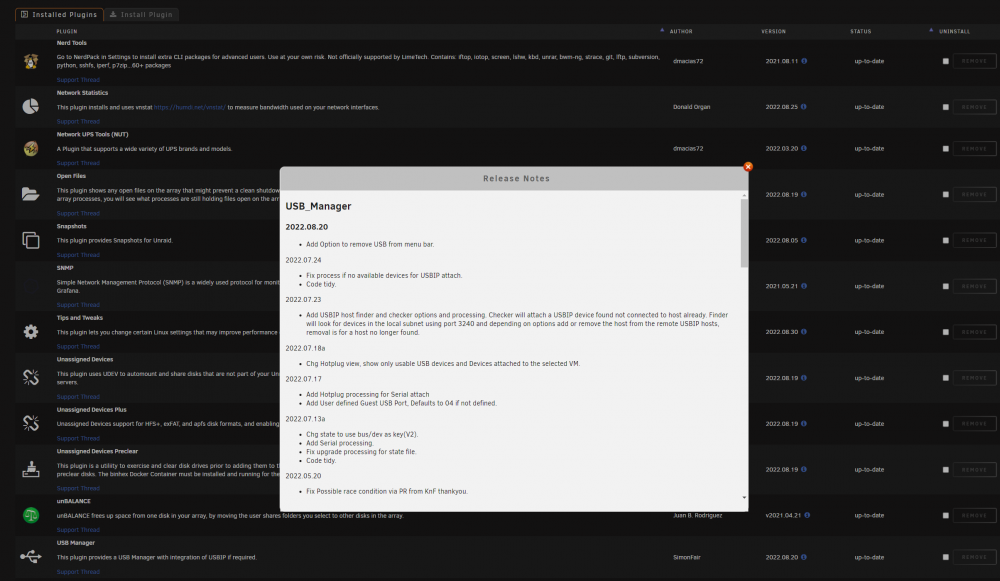
Task: Open Support Thread link for unBALANCE
Action: tap(78, 529)
